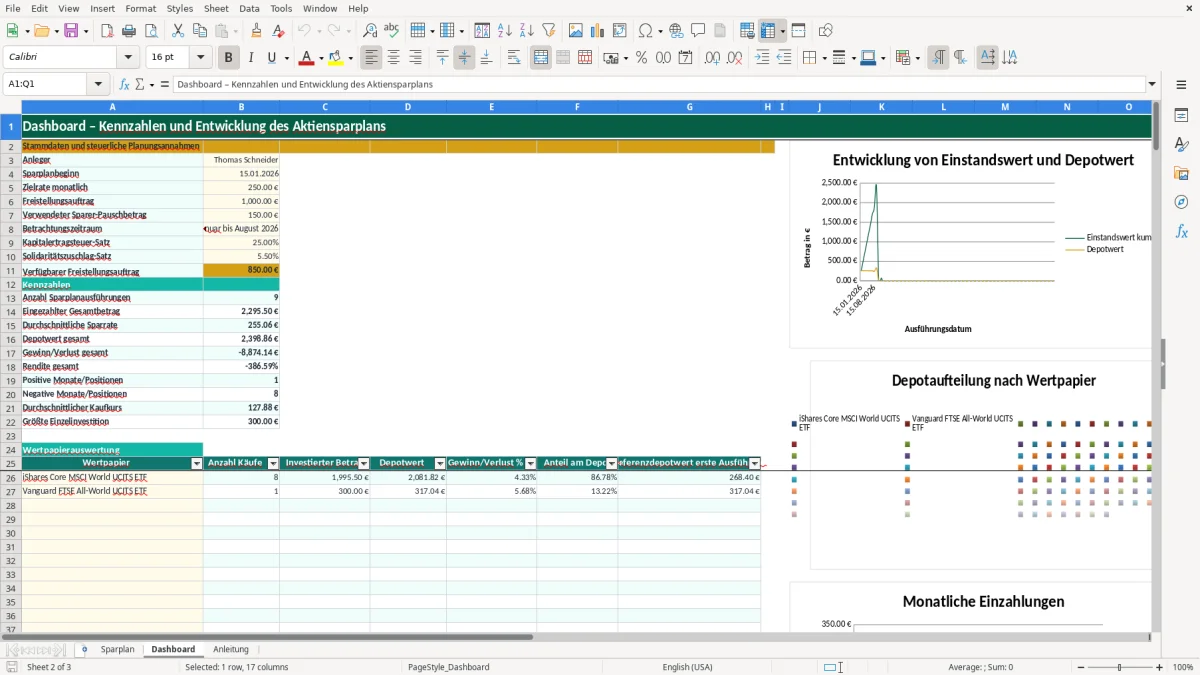
Task: Open the Depotwert column filter dropdown
Action: pyautogui.click(x=439, y=463)
